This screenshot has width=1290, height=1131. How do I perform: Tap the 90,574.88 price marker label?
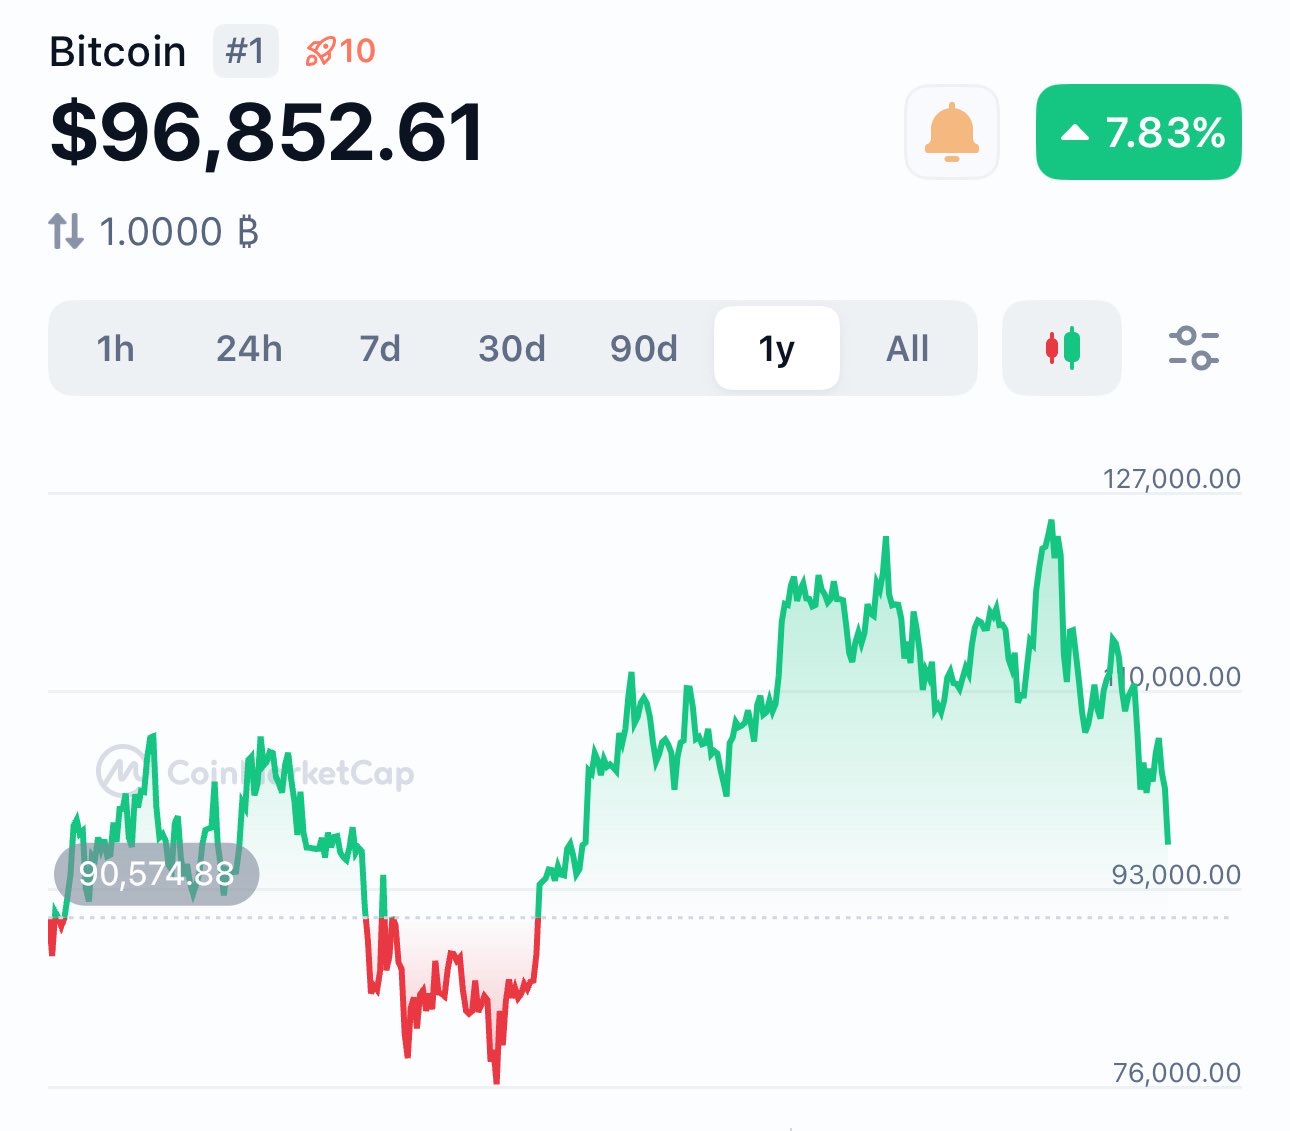(156, 874)
